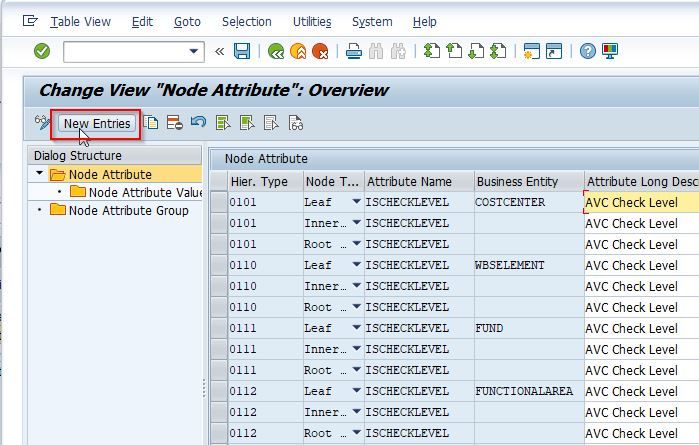Go to Last Page icon
This screenshot has height=445, width=699.
[x=498, y=51]
